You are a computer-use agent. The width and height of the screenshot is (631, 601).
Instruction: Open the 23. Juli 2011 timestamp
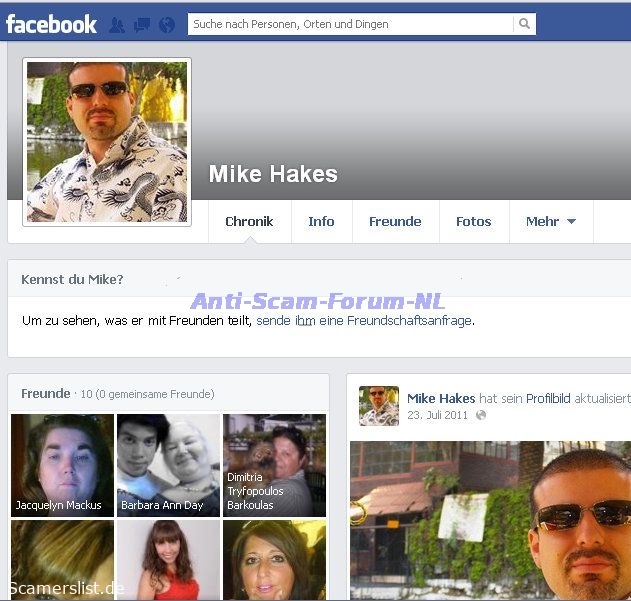[x=437, y=415]
